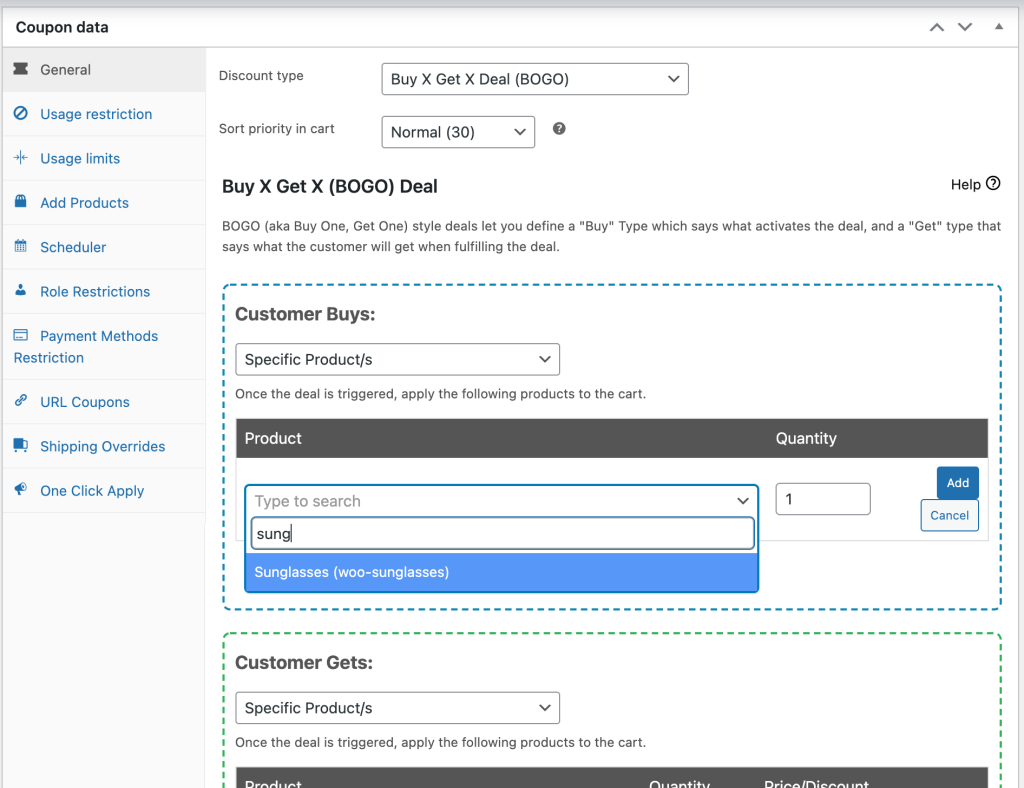Click the Coupon data panel title

point(62,27)
